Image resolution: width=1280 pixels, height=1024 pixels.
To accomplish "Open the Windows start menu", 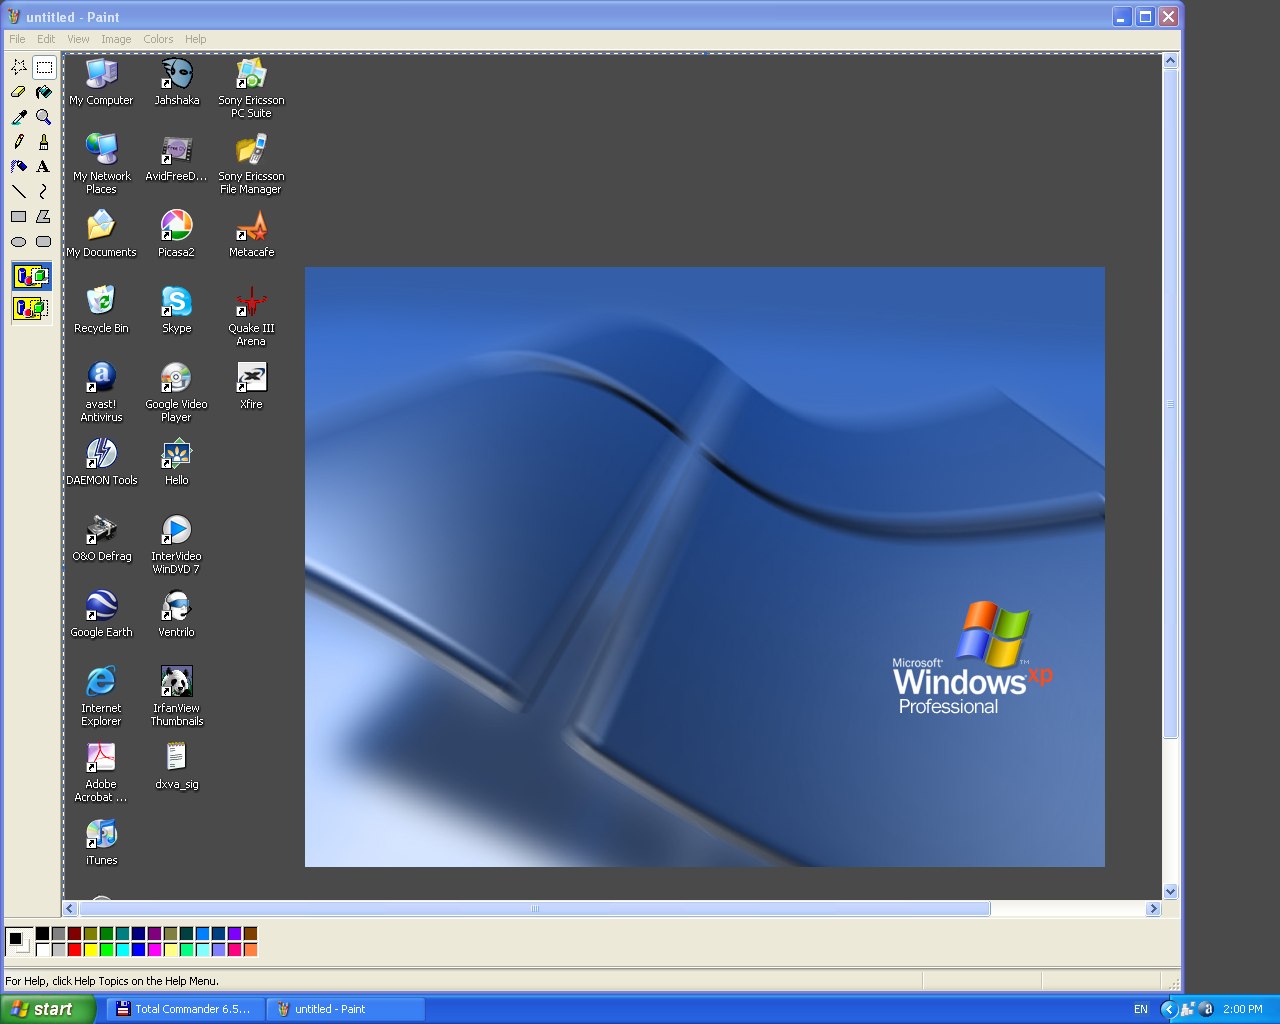I will pyautogui.click(x=47, y=1009).
